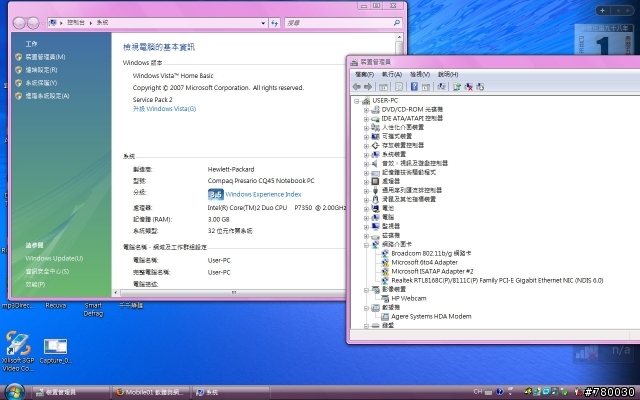Select Microsoft 6to4 Adapter row
This screenshot has width=640, height=400.
424,262
